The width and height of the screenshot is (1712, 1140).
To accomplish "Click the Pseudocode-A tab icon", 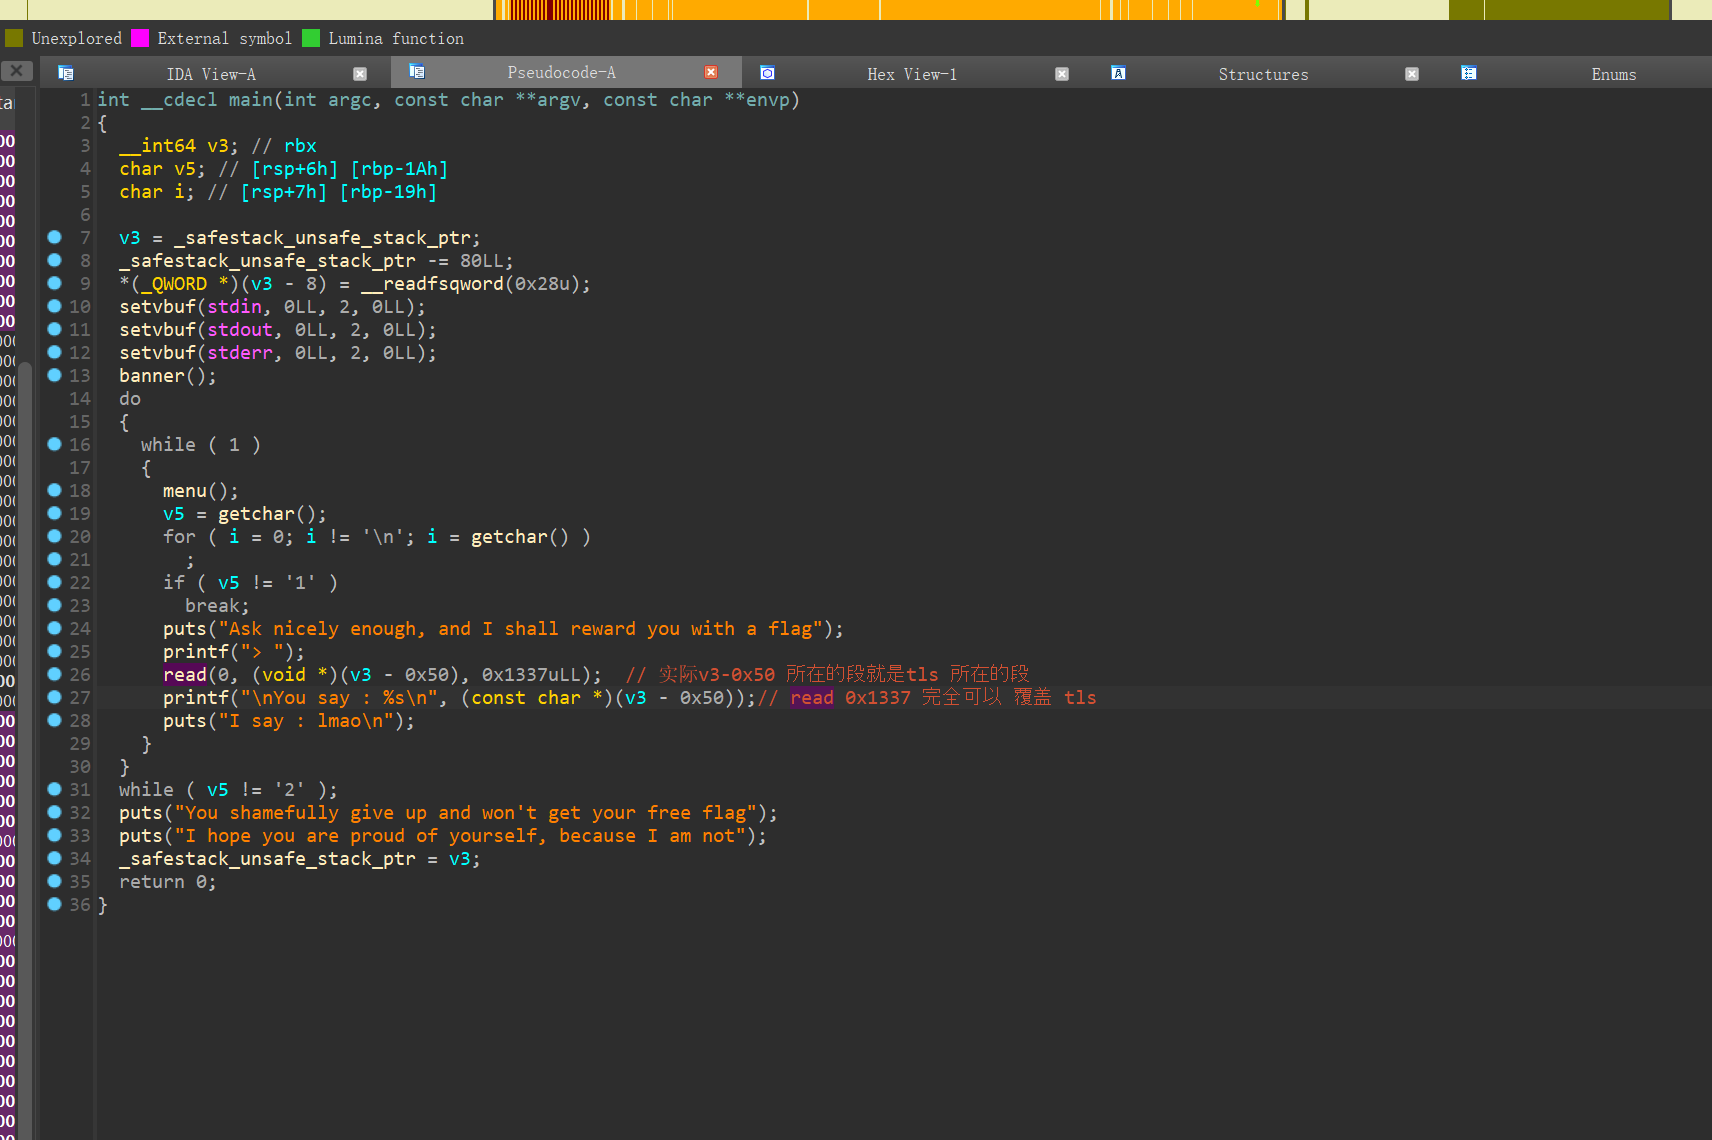I will point(417,72).
